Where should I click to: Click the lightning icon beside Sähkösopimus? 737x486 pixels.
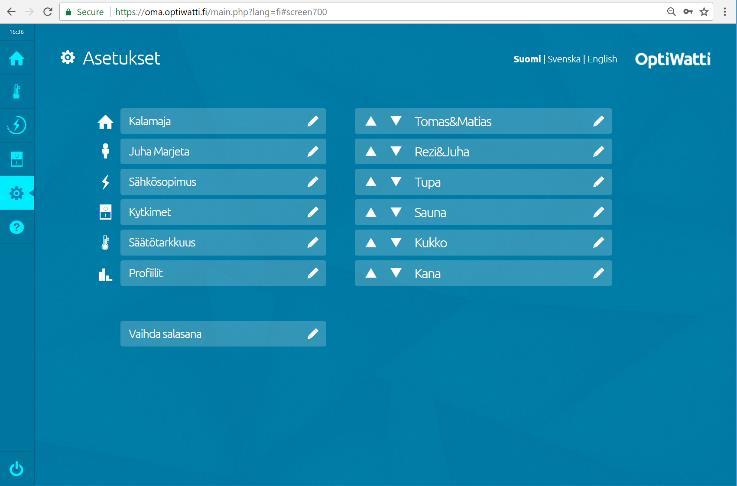pos(105,182)
